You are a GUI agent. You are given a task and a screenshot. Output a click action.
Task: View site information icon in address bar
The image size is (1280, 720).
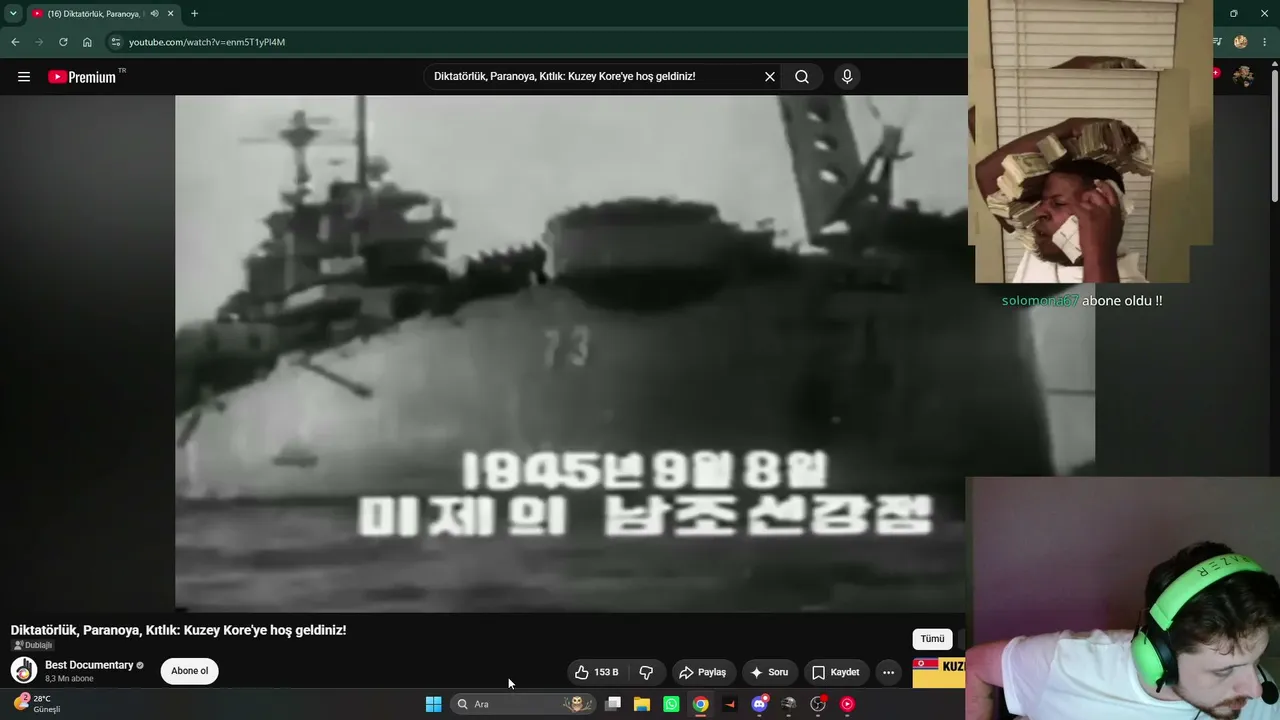(116, 42)
